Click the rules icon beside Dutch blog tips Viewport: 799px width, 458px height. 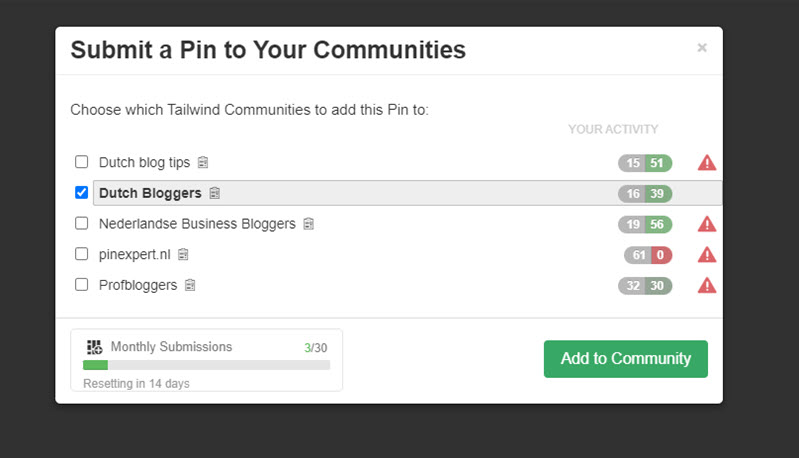coord(203,162)
